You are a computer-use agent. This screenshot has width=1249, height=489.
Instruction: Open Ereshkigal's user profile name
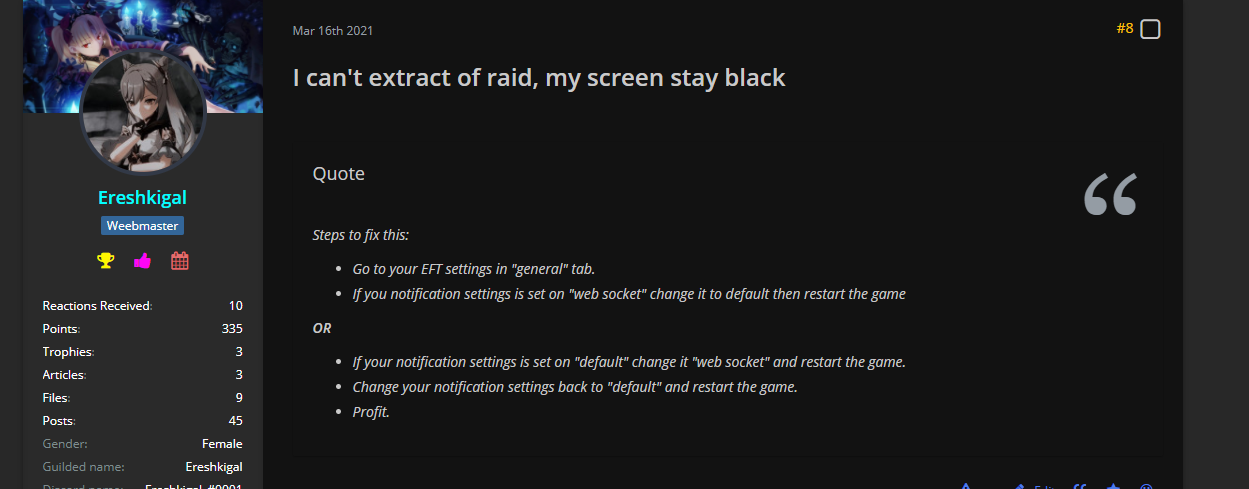tap(142, 197)
